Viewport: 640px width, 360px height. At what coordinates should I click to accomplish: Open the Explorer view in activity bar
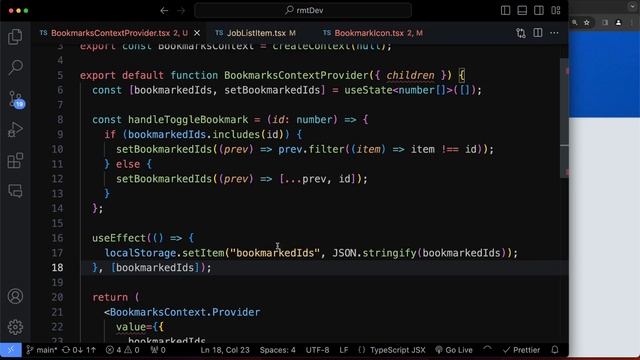click(x=15, y=37)
